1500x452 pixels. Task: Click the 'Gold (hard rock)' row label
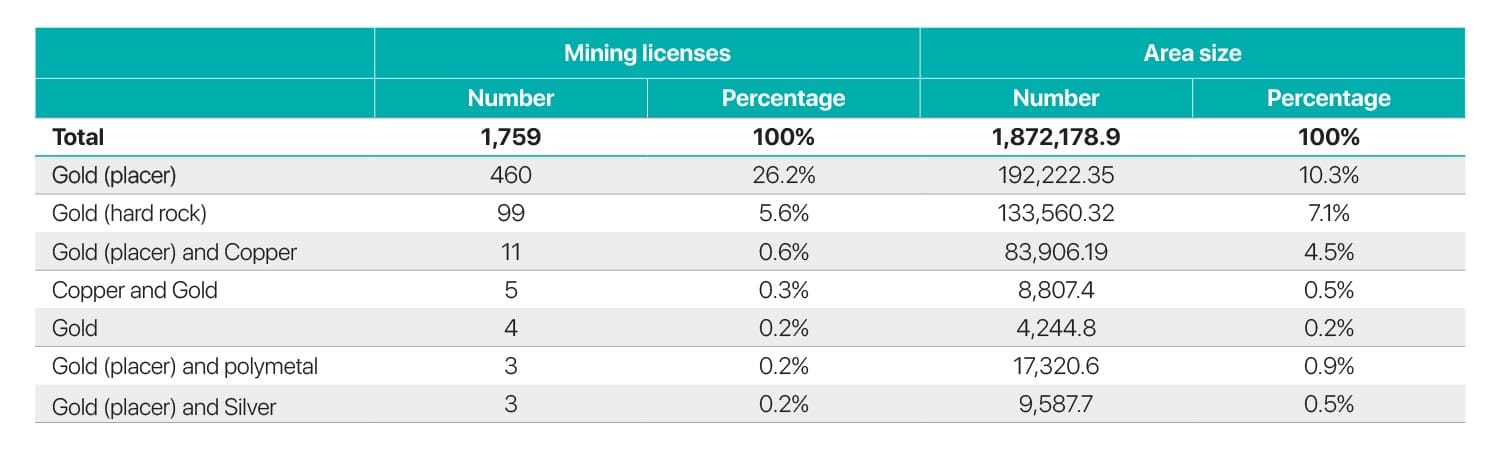point(129,213)
